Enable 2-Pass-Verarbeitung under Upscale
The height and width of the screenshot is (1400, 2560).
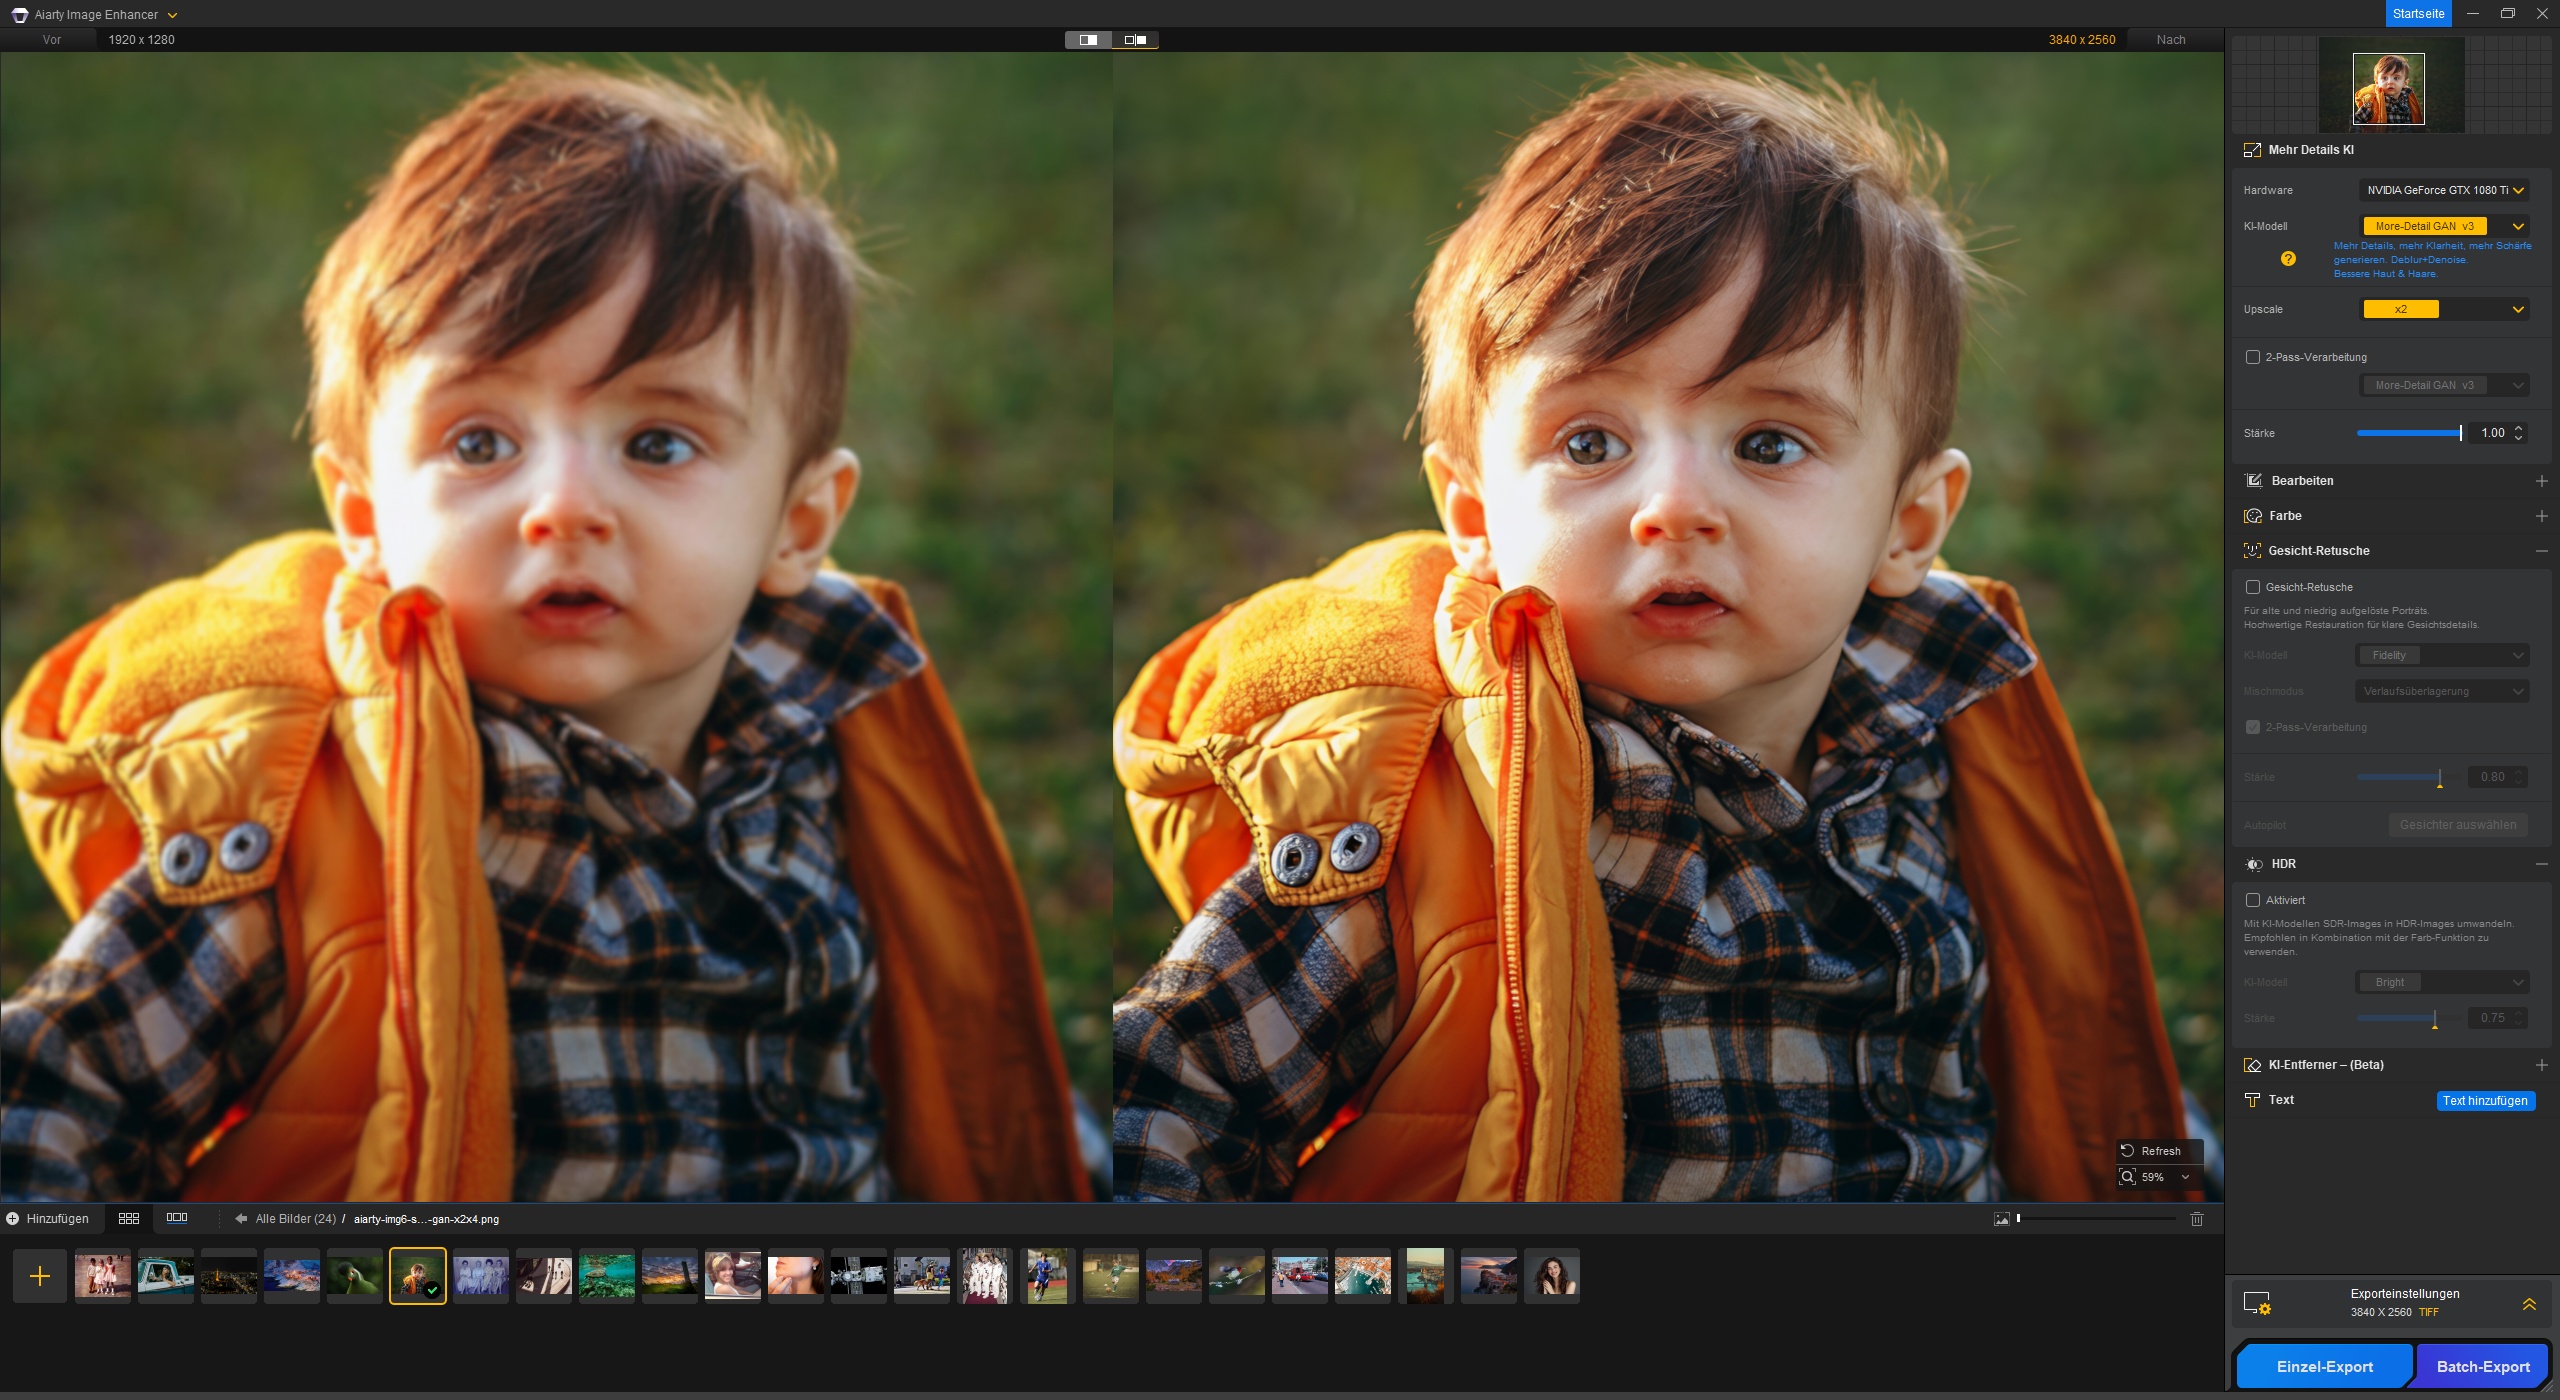click(2253, 357)
